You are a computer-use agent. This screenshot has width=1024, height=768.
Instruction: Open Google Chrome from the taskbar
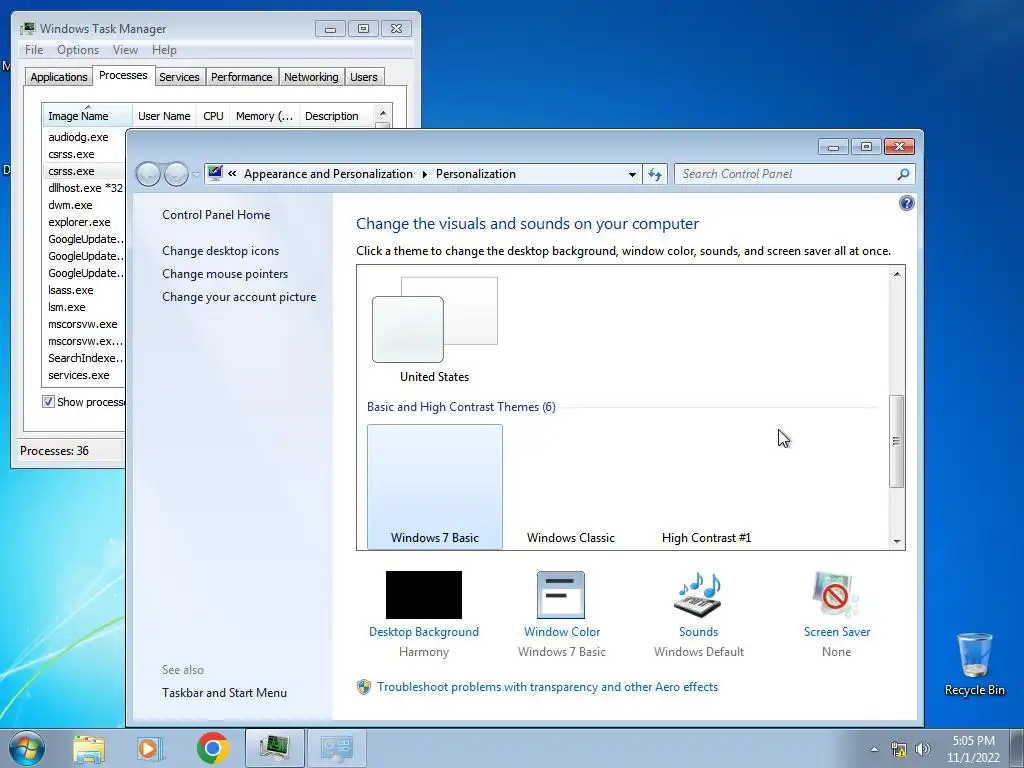(x=212, y=748)
